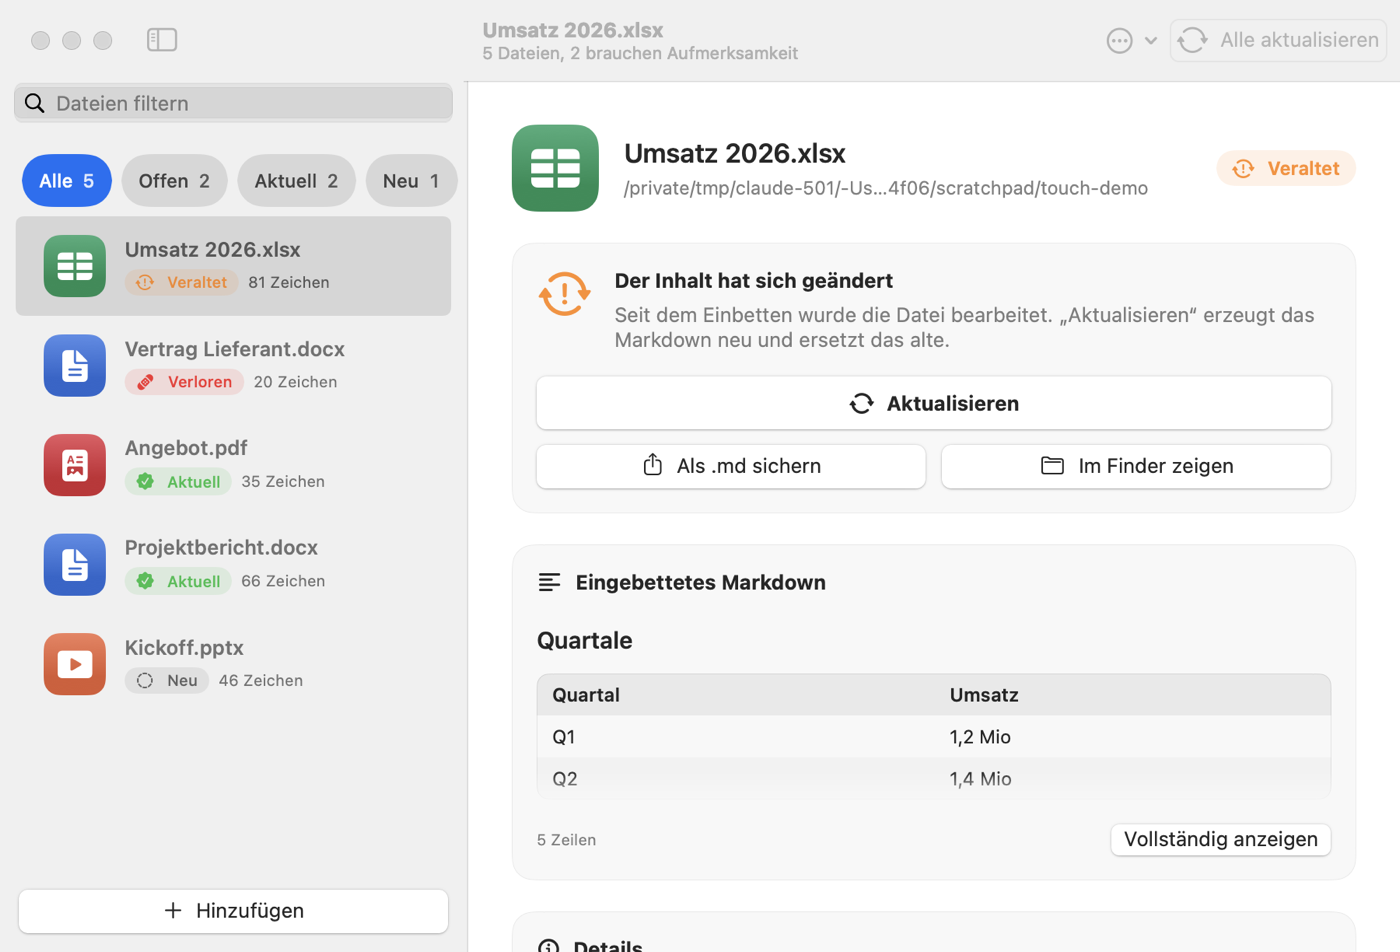Screen dimensions: 1400x952
Task: Select the Projektbericht.docx file name
Action: pos(221,548)
